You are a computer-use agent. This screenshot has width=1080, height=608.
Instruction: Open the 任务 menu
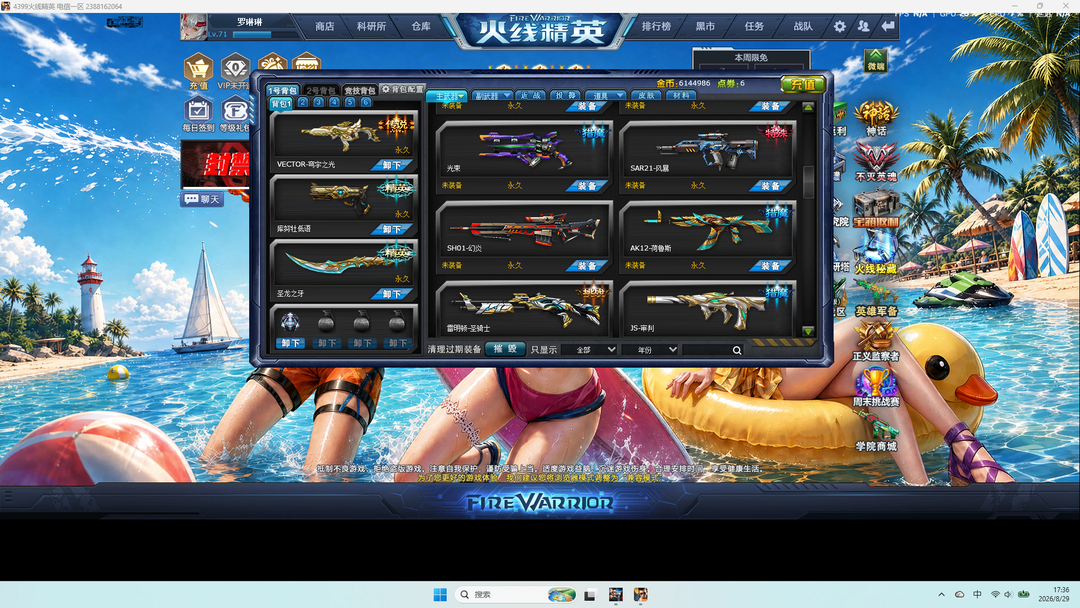click(754, 26)
